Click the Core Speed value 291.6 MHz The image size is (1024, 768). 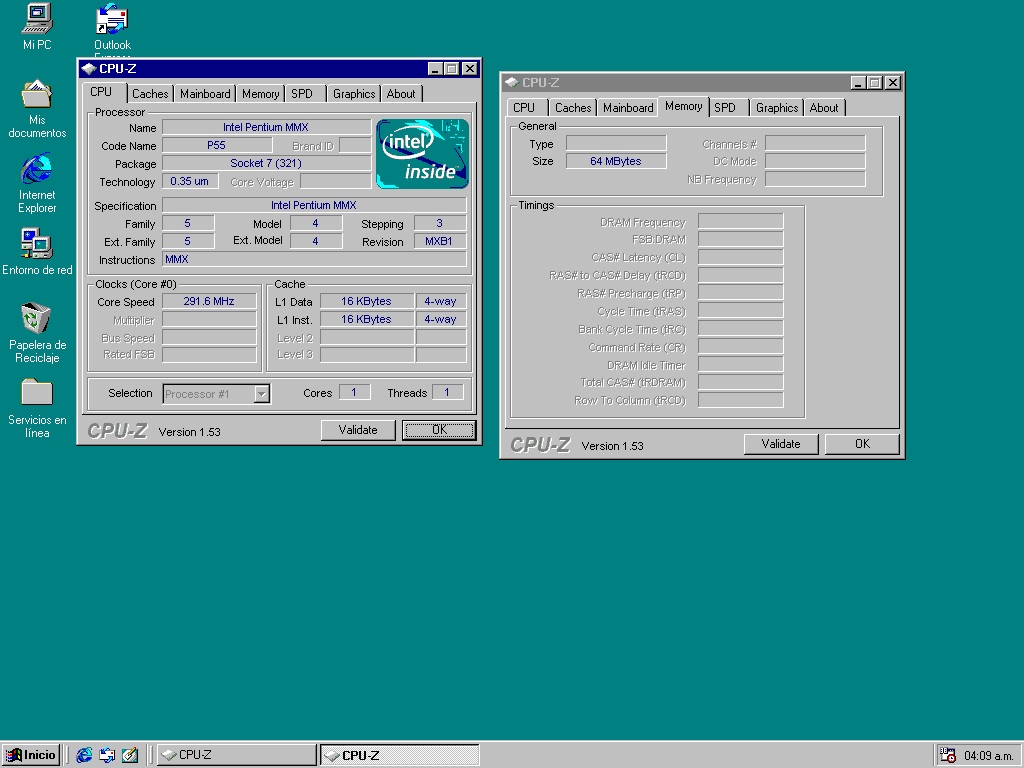tap(209, 301)
